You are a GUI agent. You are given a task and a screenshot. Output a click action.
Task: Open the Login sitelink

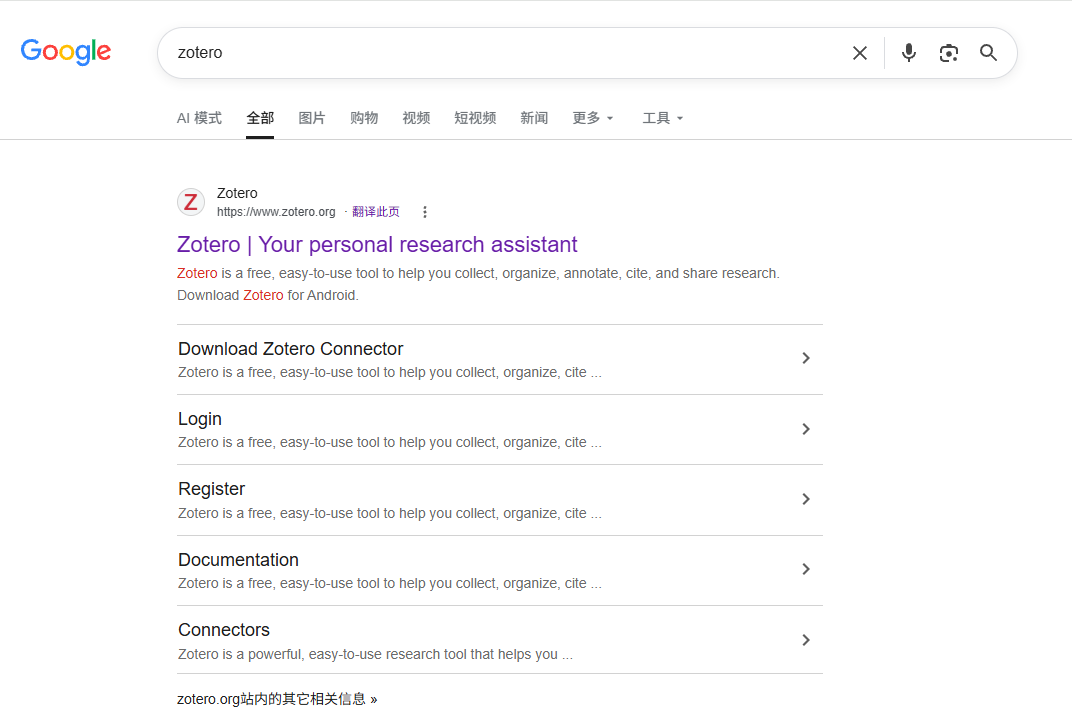coord(200,419)
